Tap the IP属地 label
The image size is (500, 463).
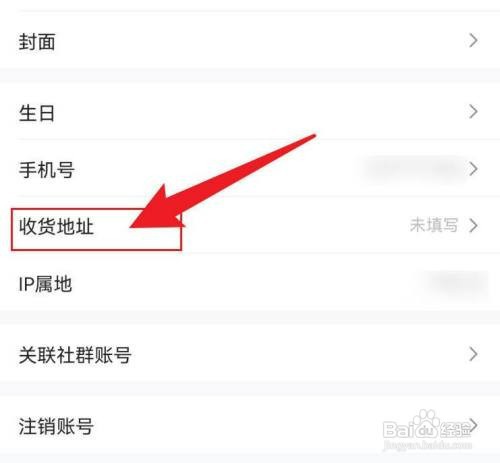pyautogui.click(x=45, y=284)
